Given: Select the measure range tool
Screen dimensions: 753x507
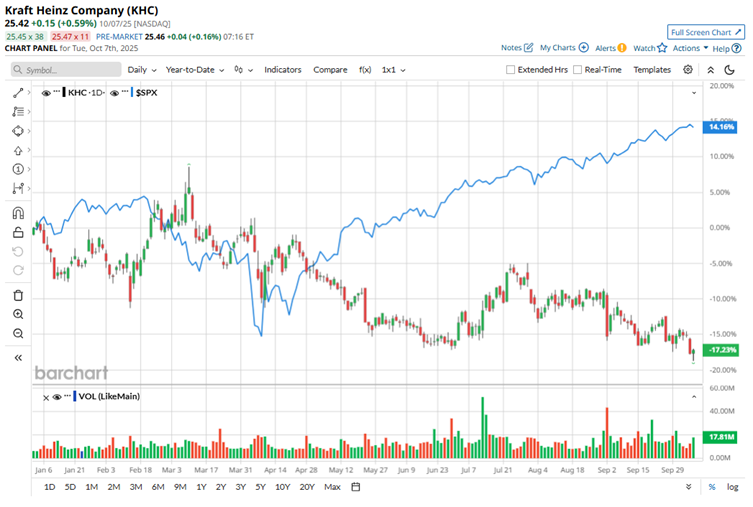Looking at the screenshot, I should [18, 188].
